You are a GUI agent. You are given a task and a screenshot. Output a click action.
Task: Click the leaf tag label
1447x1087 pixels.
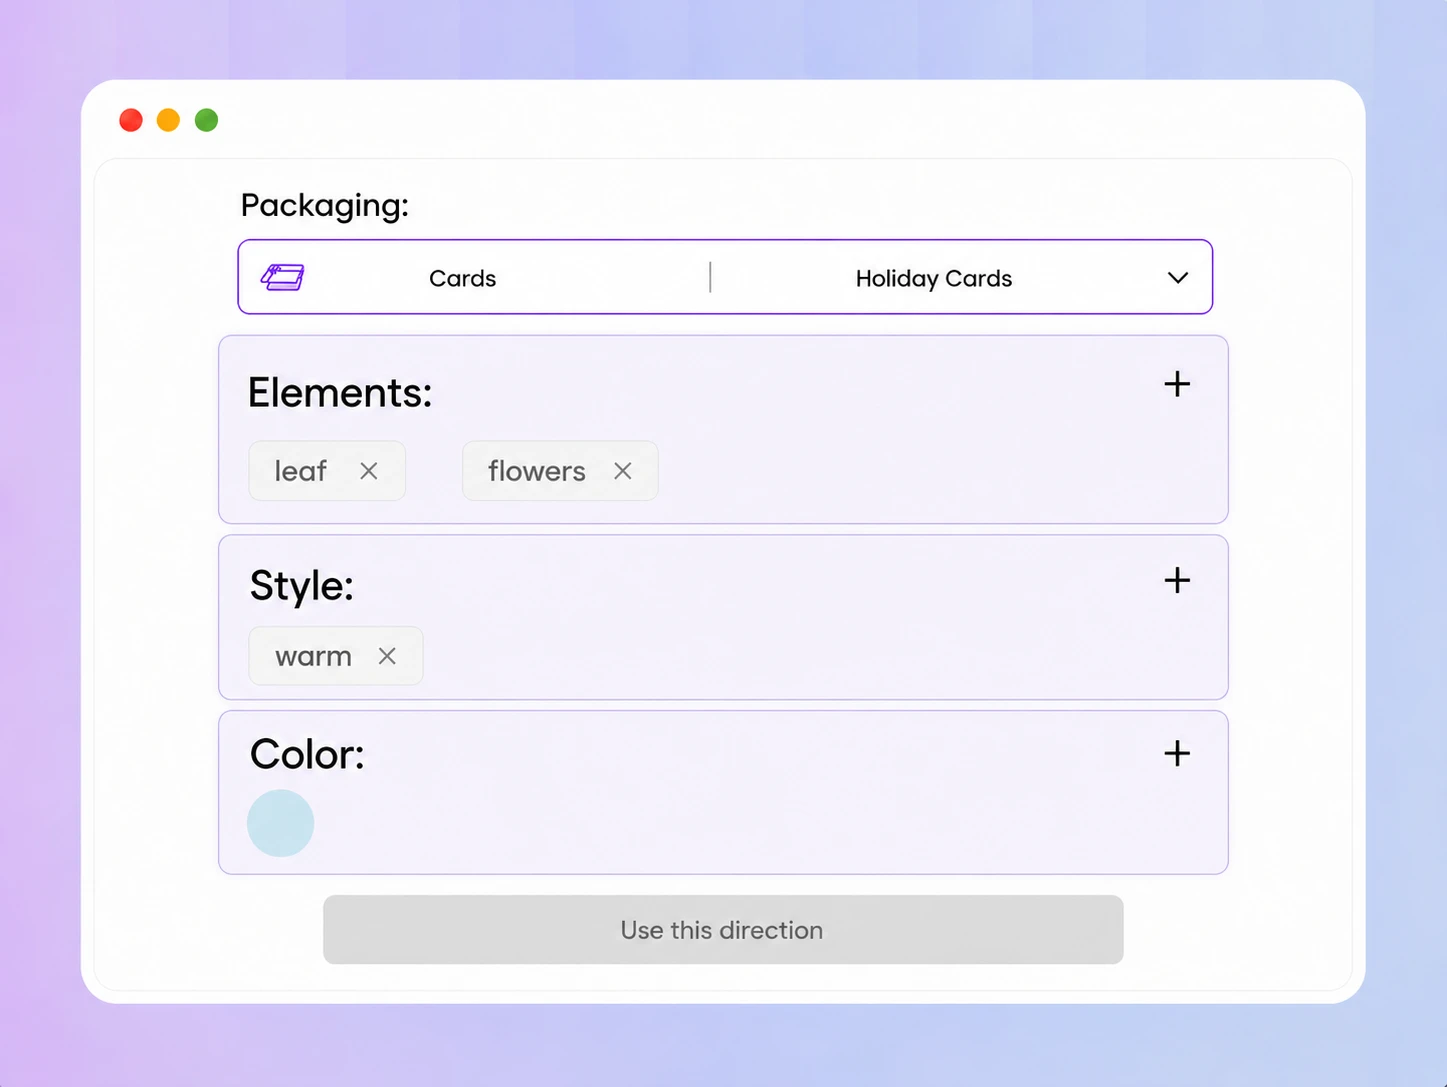click(300, 471)
